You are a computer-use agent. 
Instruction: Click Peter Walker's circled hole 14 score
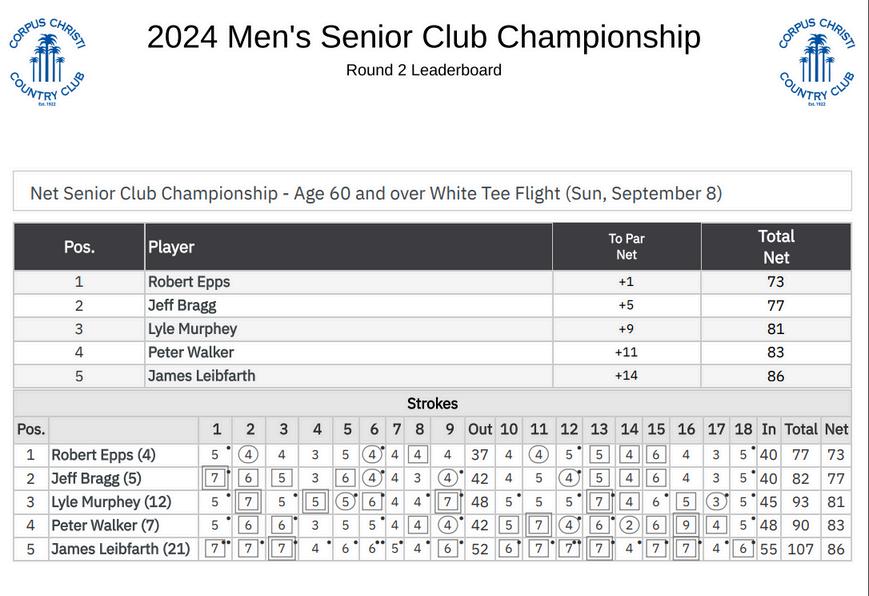click(628, 525)
